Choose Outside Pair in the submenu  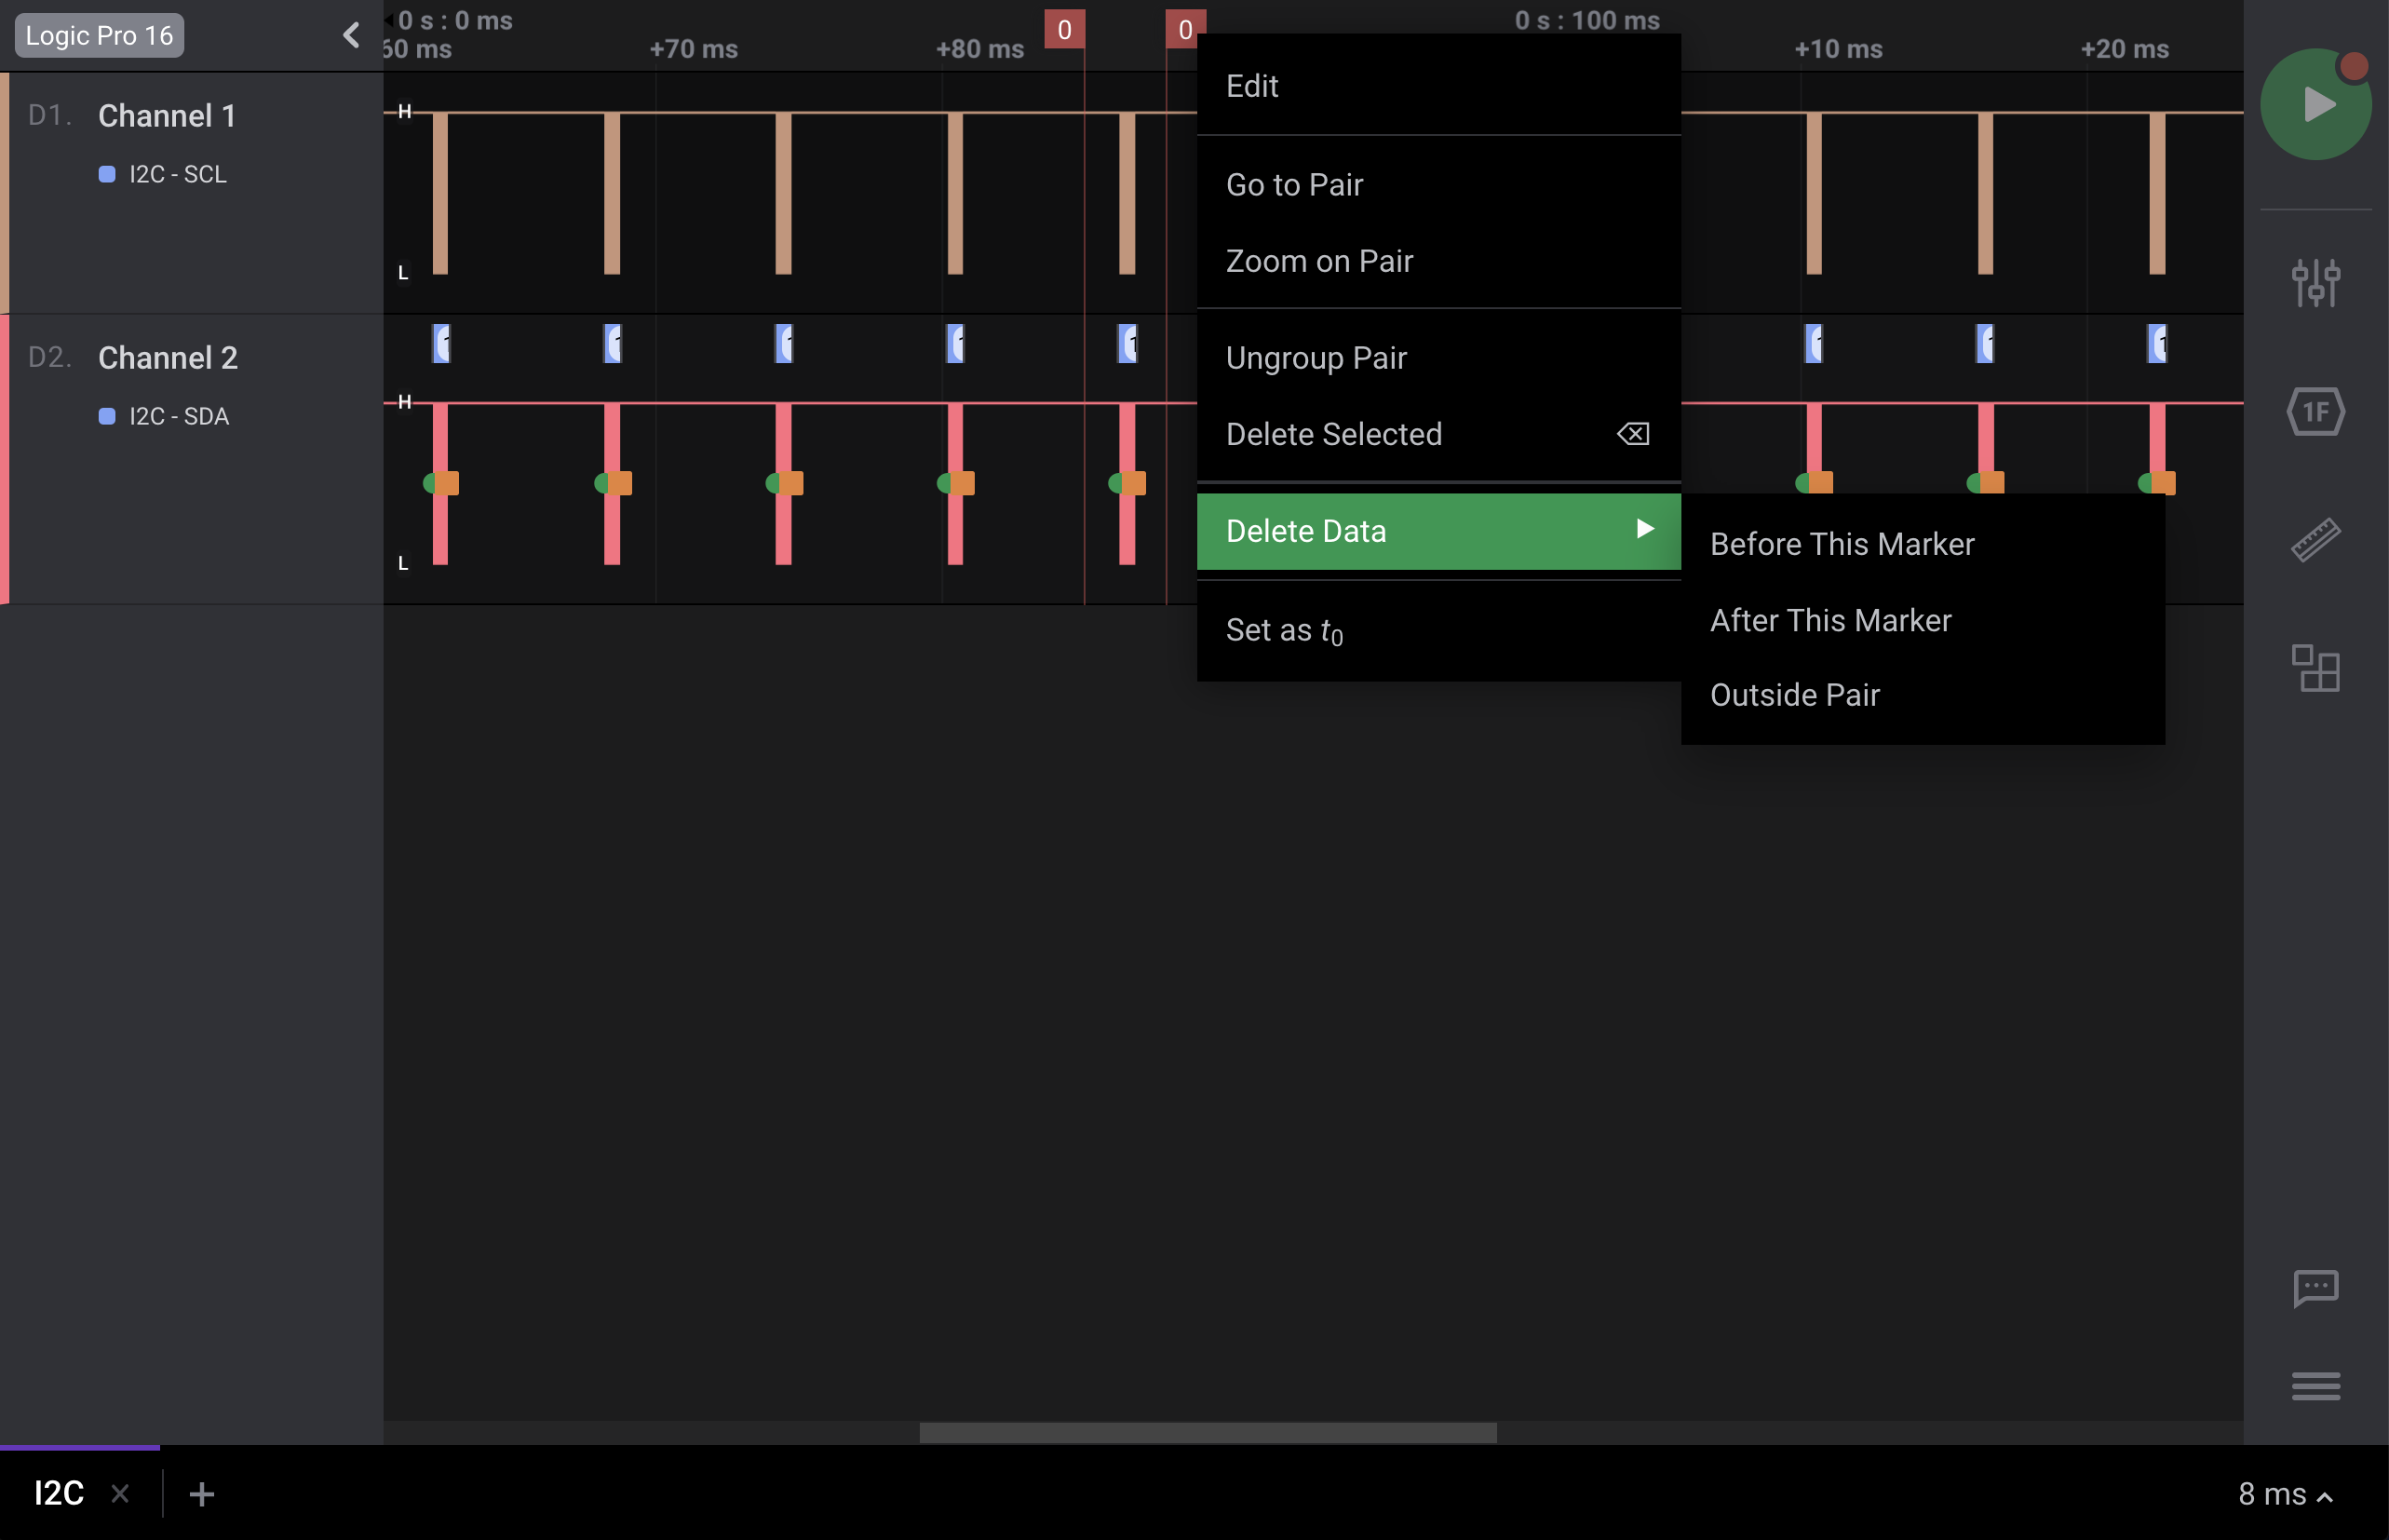click(x=1794, y=695)
